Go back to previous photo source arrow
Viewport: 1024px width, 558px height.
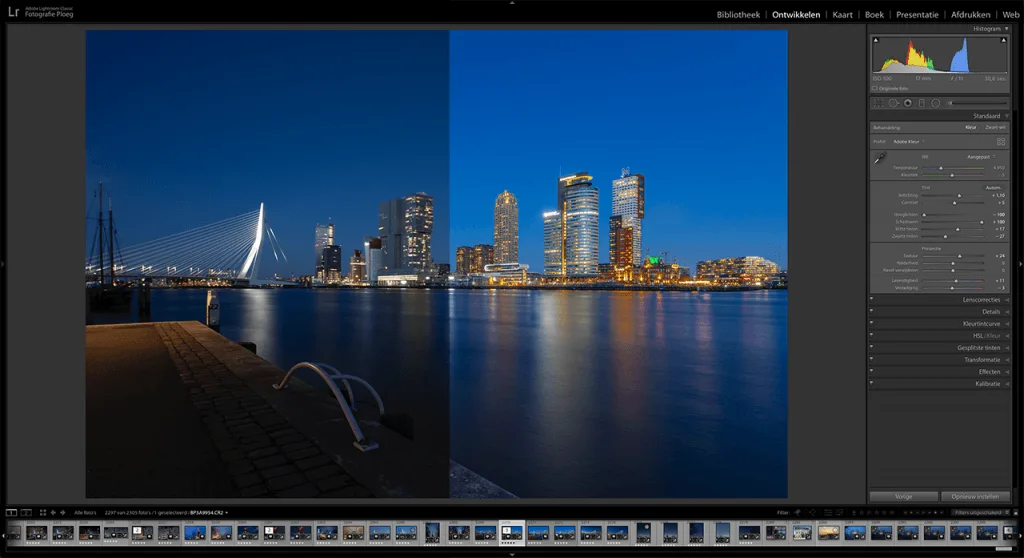point(54,513)
